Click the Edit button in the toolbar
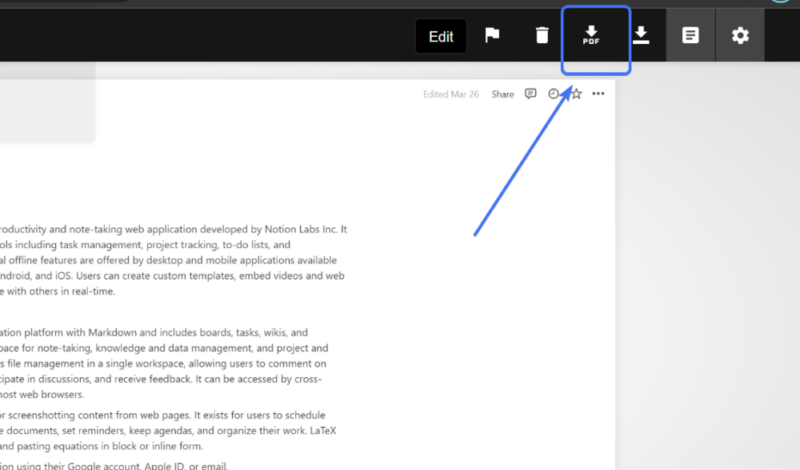Image resolution: width=800 pixels, height=470 pixels. [x=441, y=36]
